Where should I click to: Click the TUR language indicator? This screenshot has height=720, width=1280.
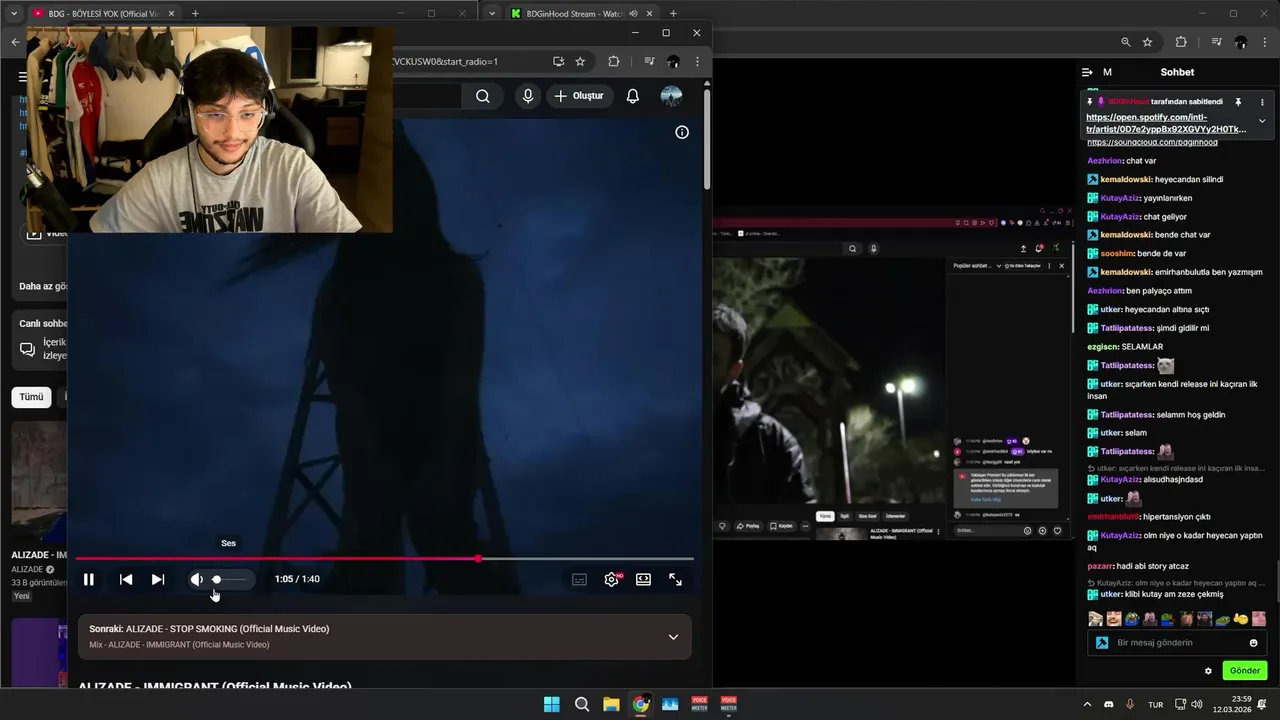click(1155, 704)
